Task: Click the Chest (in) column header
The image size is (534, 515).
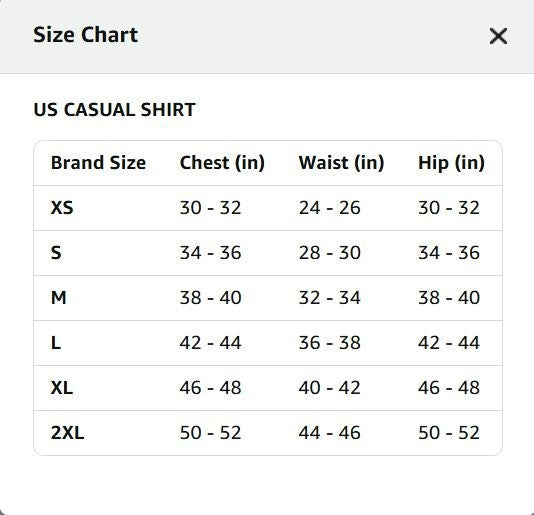Action: [x=222, y=162]
